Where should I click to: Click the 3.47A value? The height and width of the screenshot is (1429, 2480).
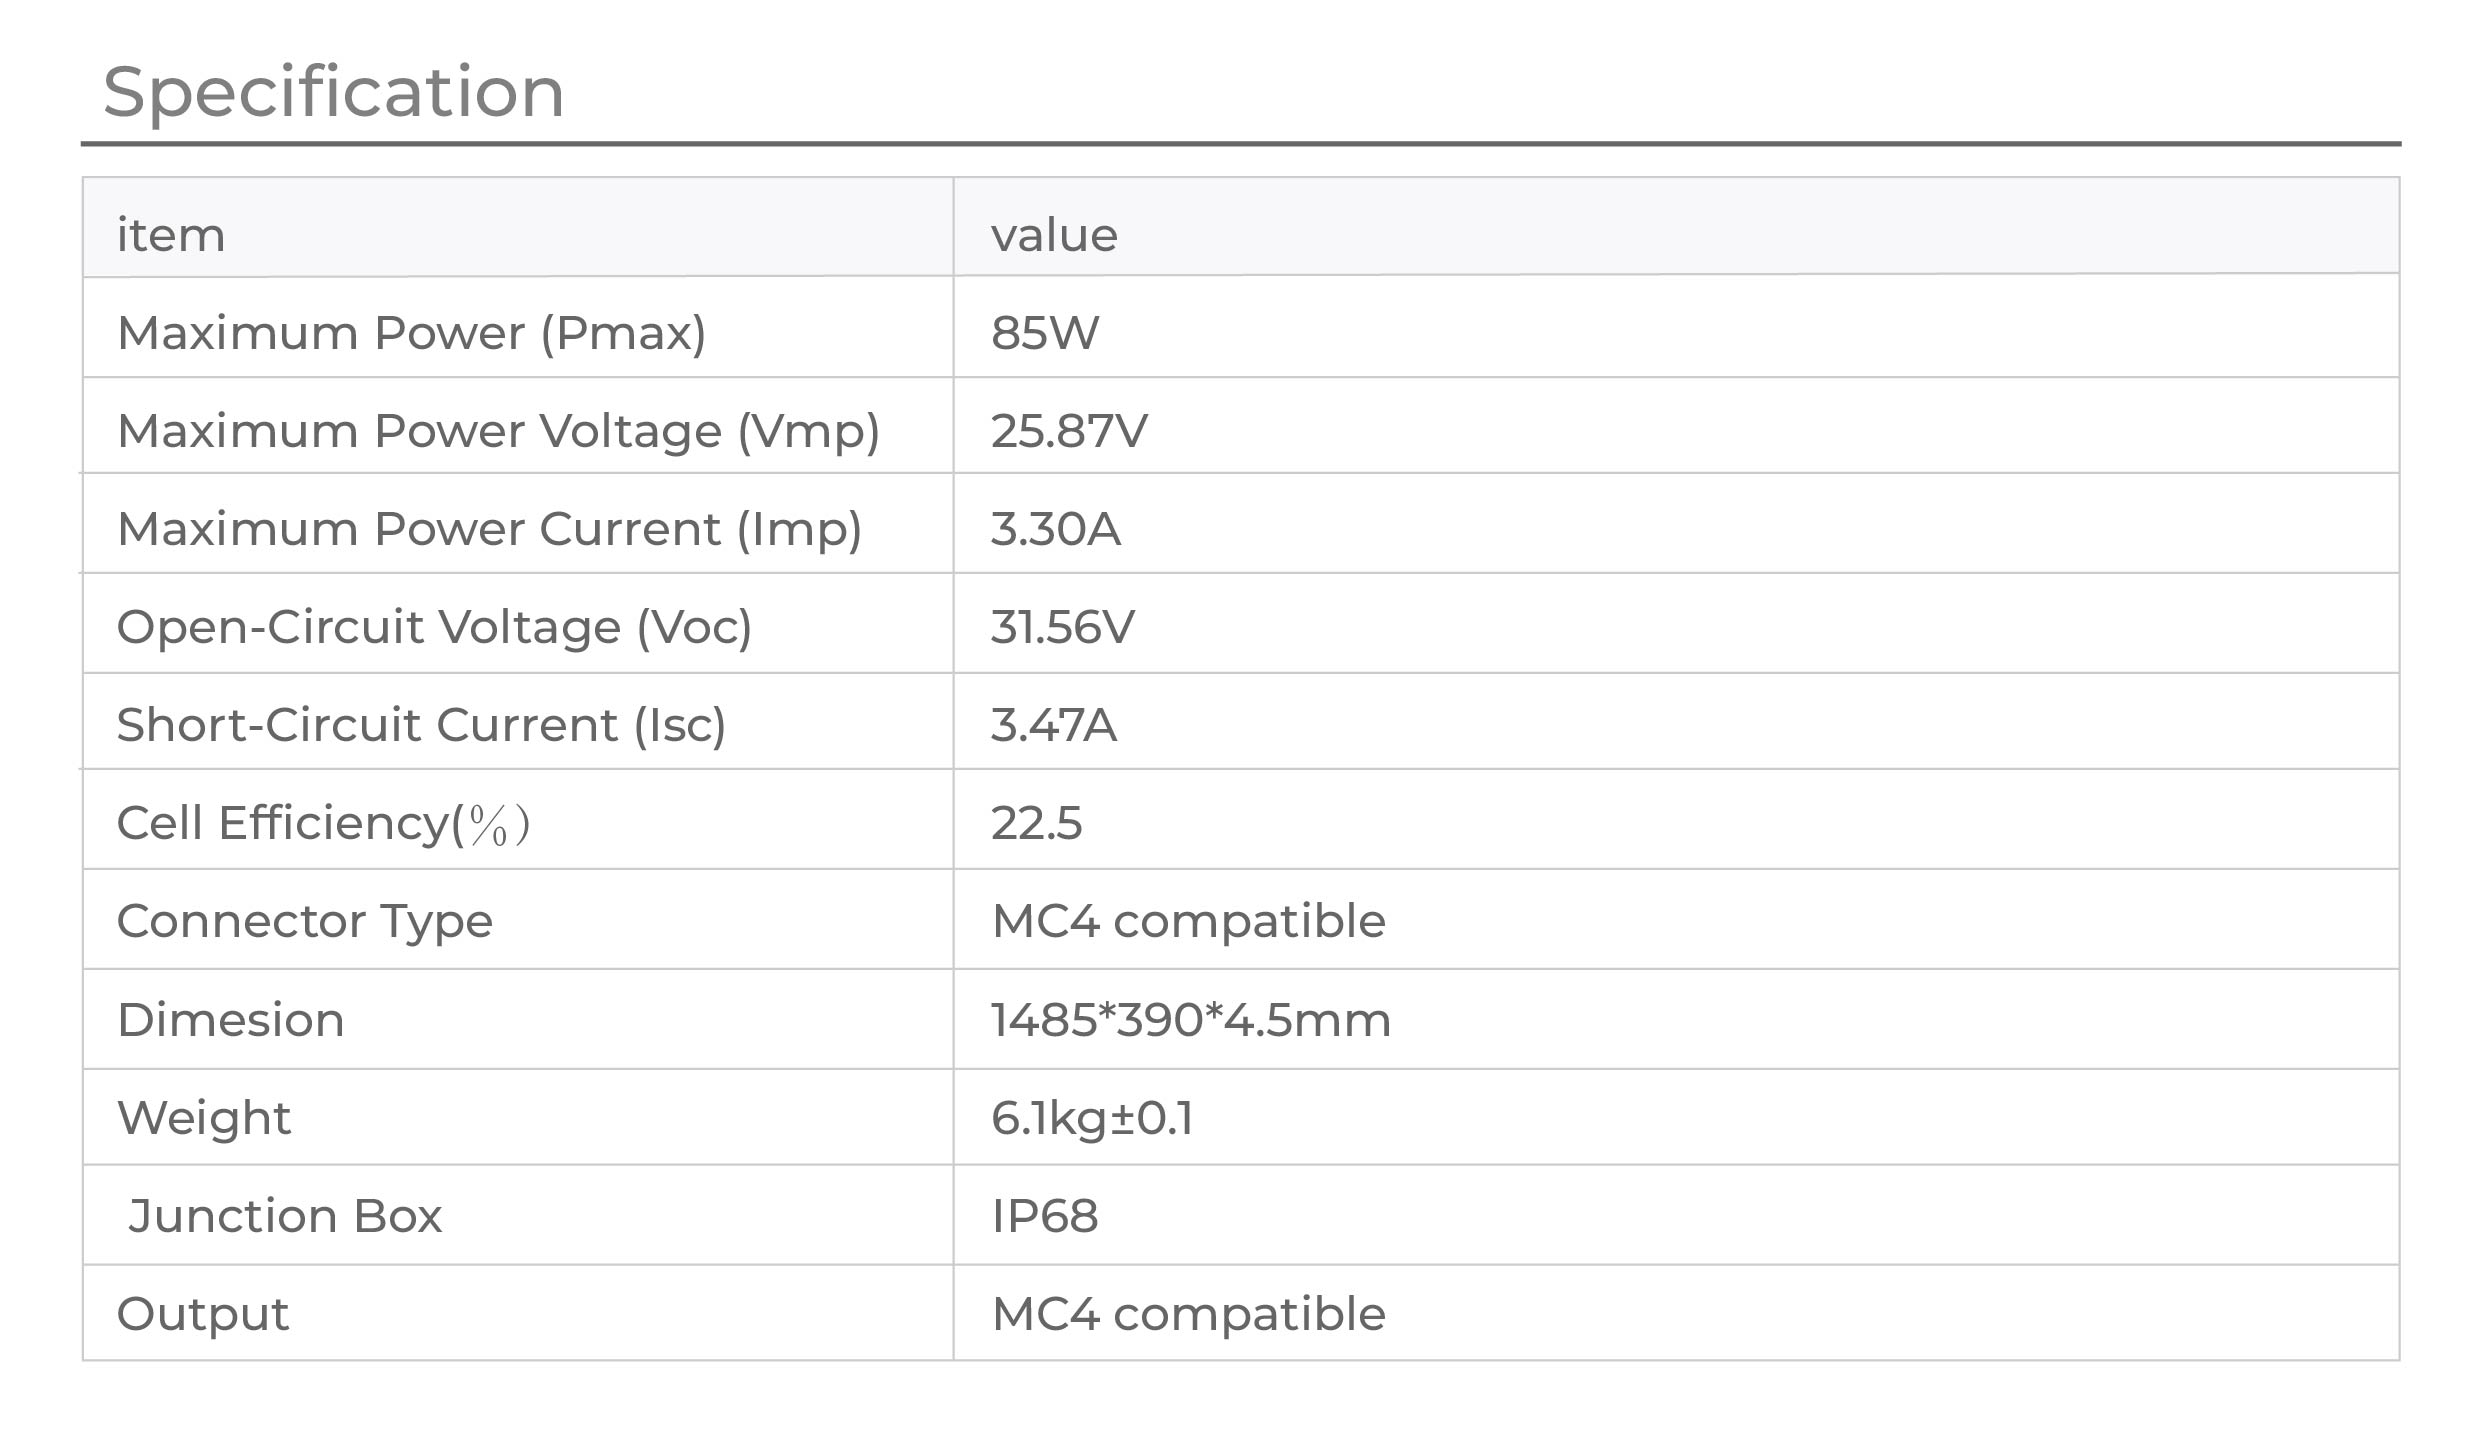1053,725
